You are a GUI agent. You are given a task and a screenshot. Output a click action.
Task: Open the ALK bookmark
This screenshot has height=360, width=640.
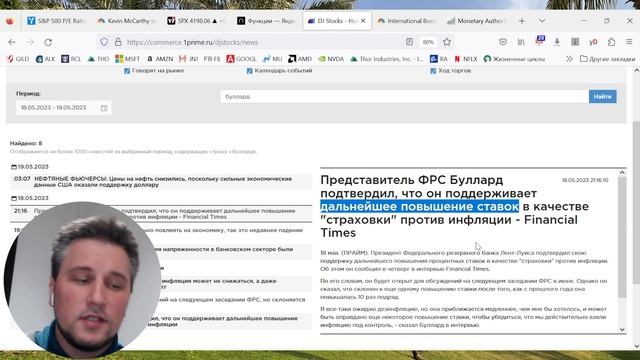tap(45, 59)
